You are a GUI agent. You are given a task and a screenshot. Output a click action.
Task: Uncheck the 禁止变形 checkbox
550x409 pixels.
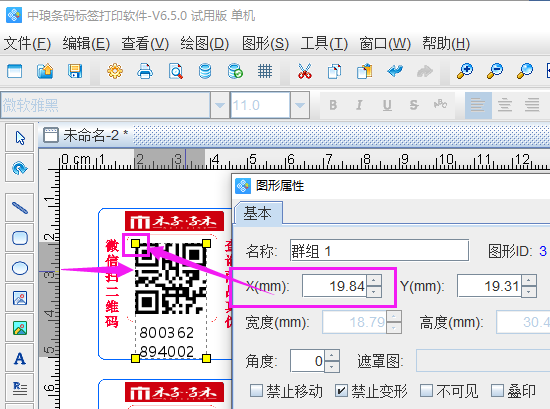point(341,390)
